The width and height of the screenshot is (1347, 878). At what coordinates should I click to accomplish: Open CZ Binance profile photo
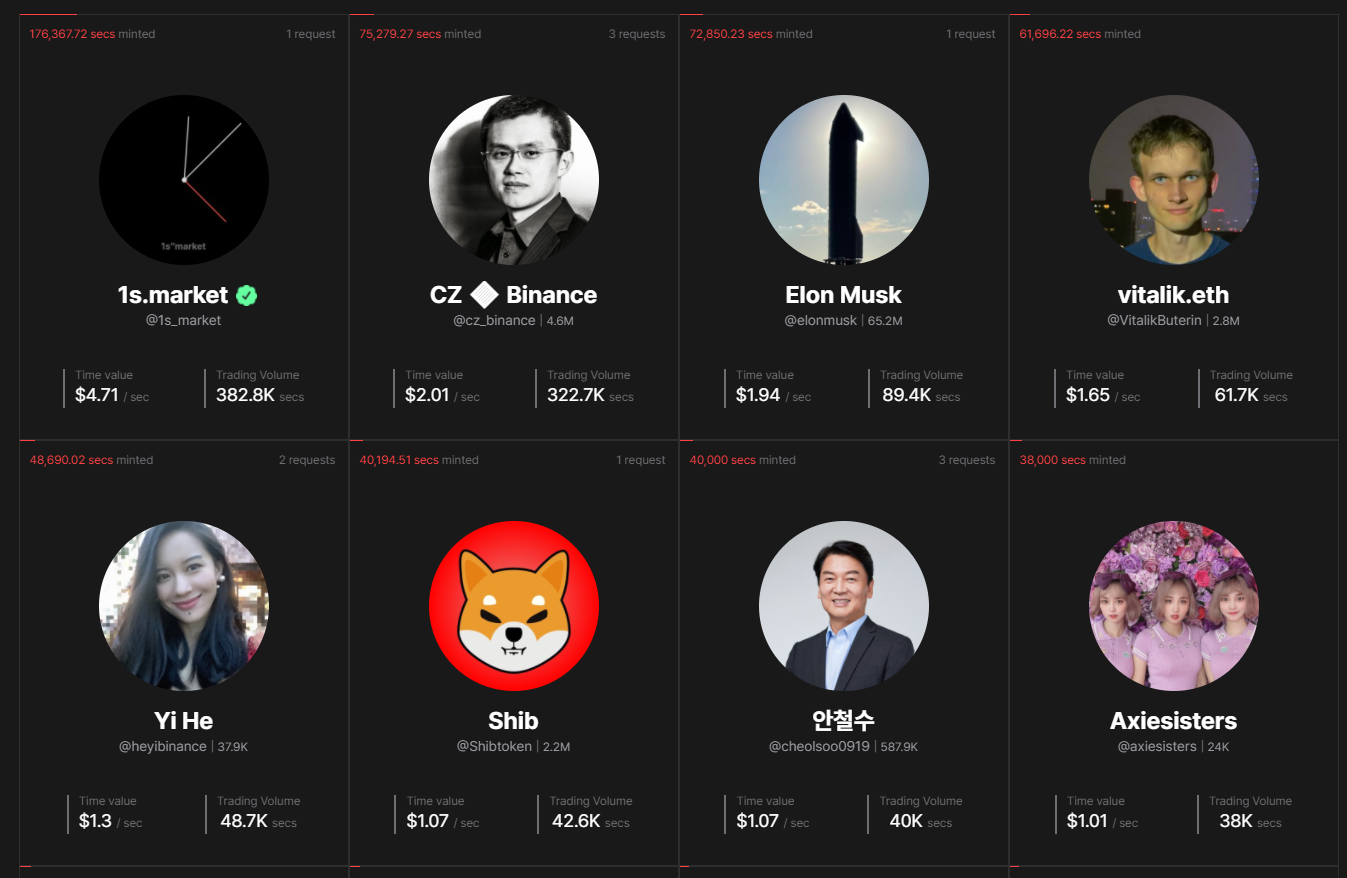coord(514,180)
